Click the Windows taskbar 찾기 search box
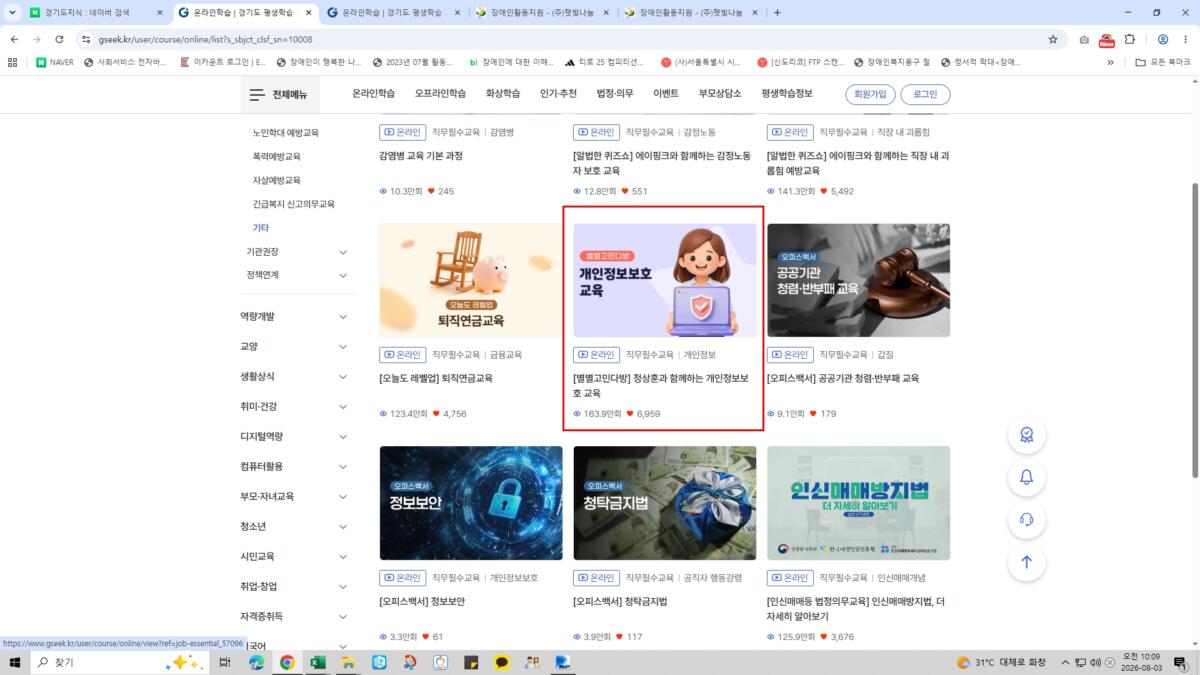The height and width of the screenshot is (675, 1200). point(120,662)
